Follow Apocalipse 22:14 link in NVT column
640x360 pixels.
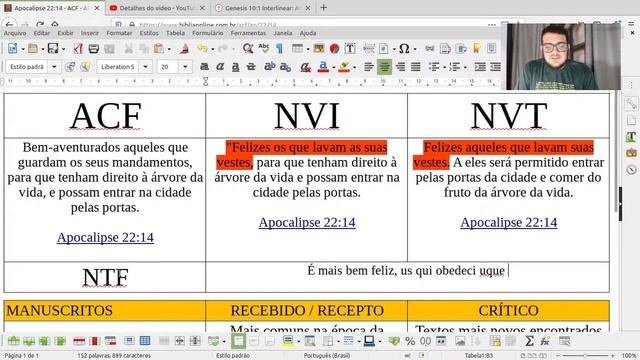509,222
